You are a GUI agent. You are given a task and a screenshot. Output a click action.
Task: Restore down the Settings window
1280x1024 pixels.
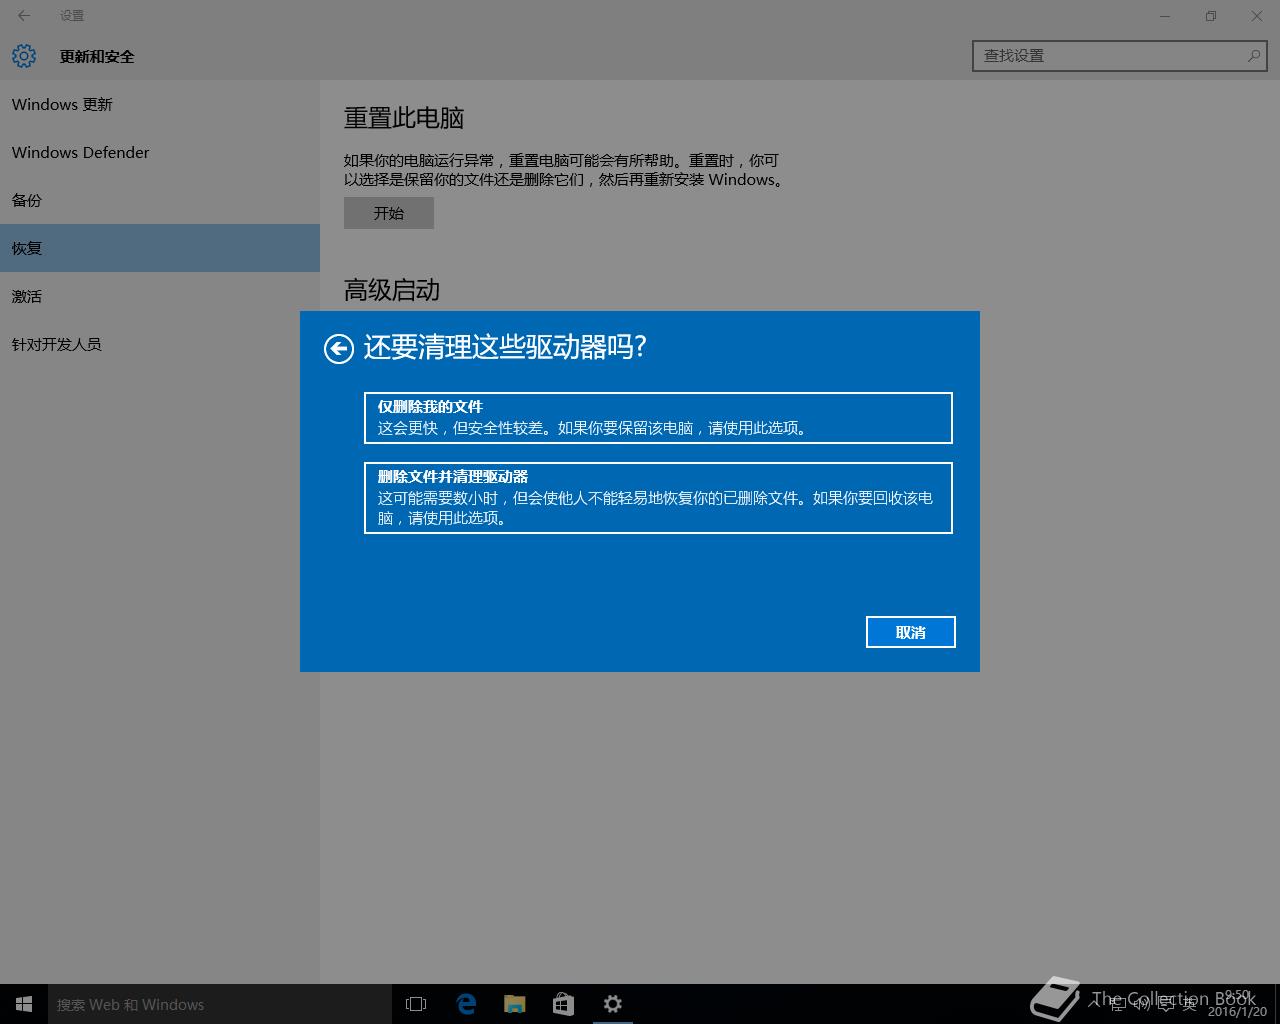pyautogui.click(x=1211, y=16)
